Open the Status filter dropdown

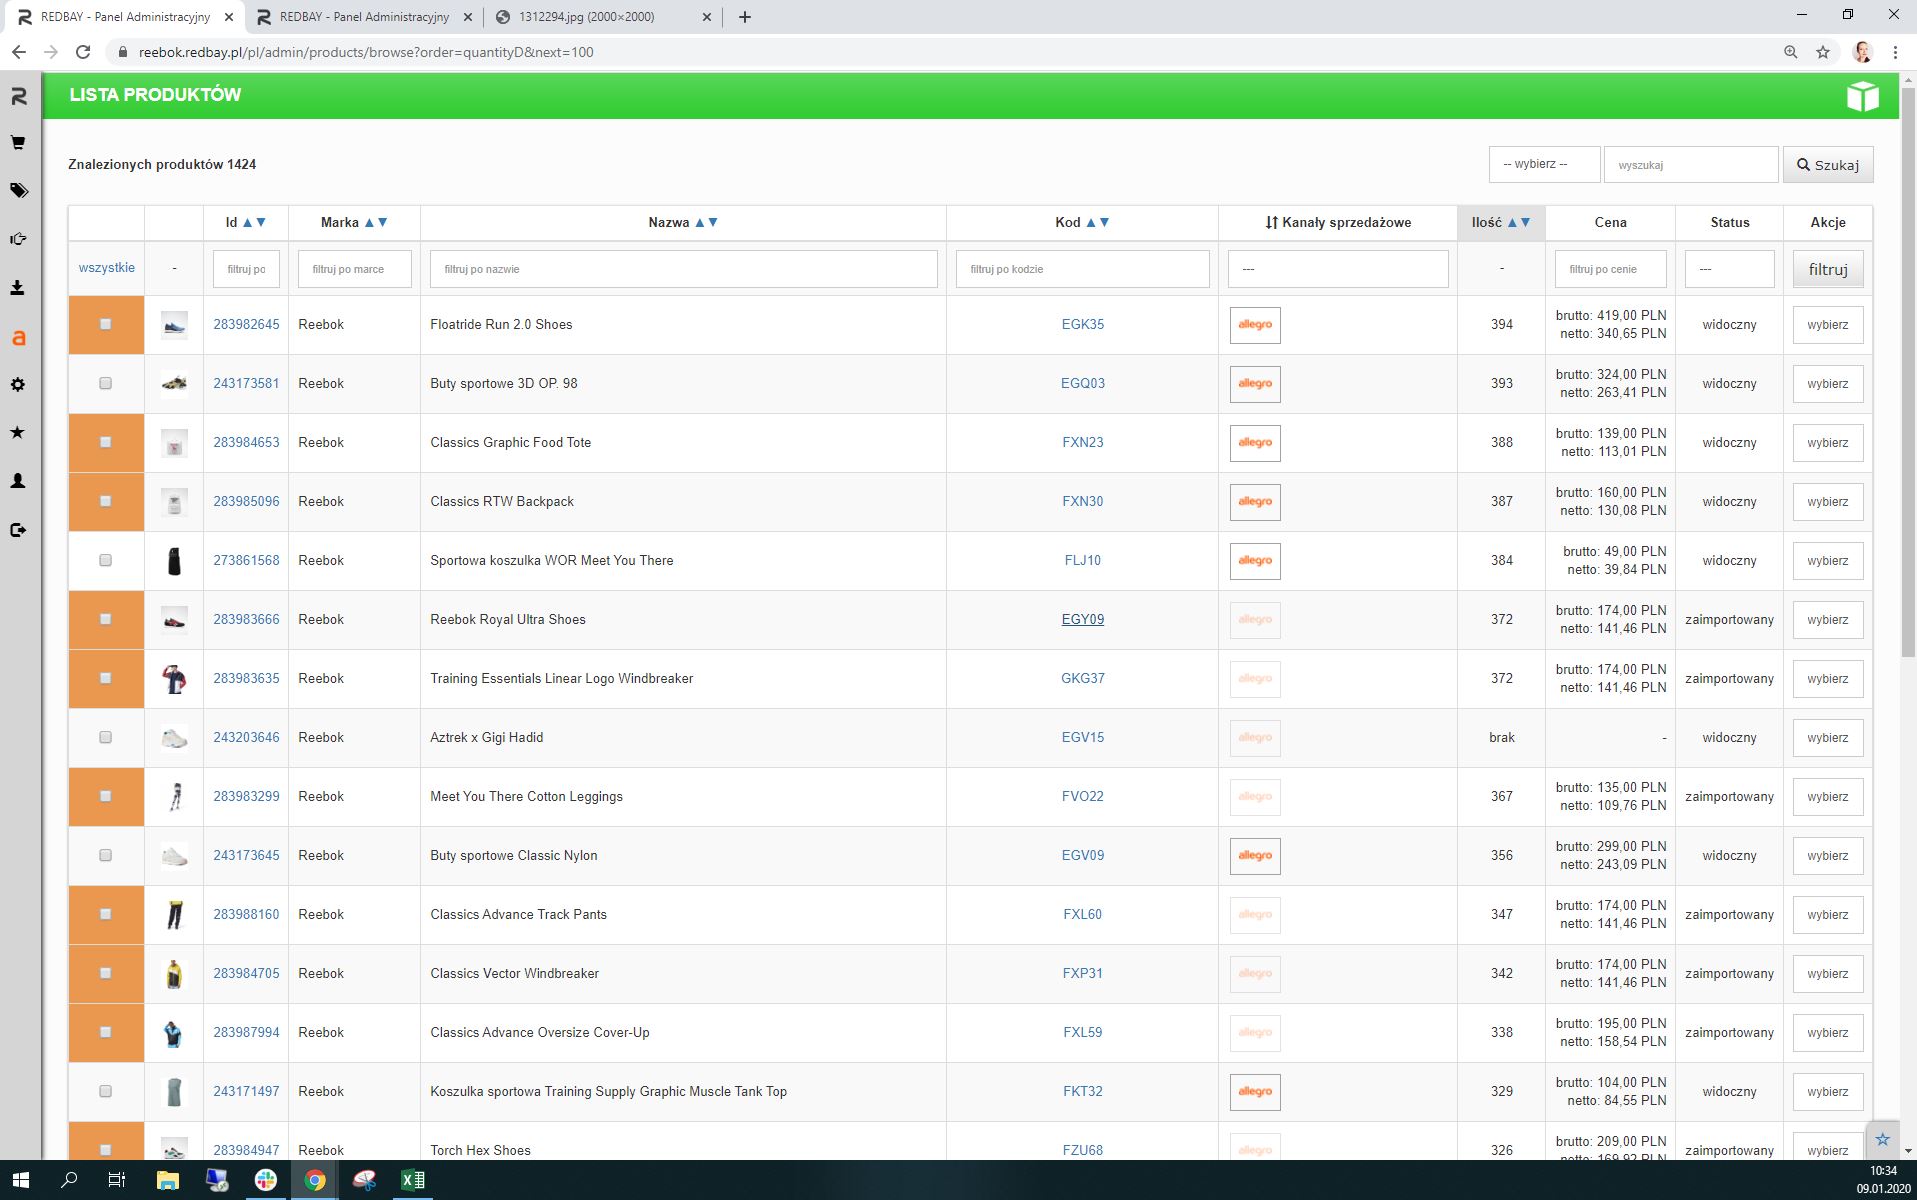click(1728, 269)
